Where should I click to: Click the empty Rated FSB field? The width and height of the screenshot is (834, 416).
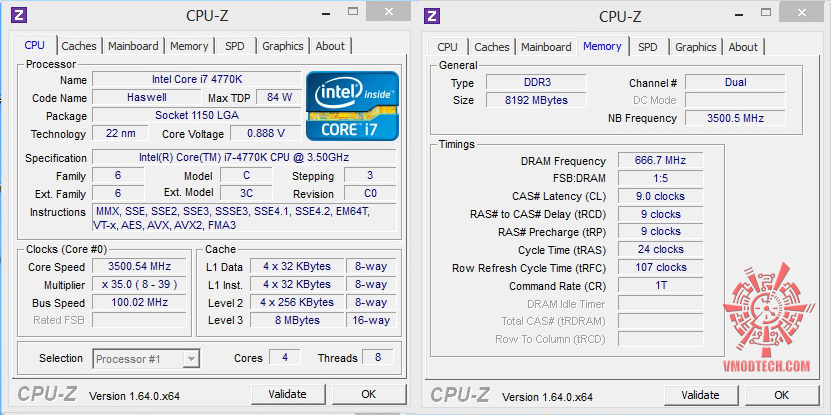139,320
